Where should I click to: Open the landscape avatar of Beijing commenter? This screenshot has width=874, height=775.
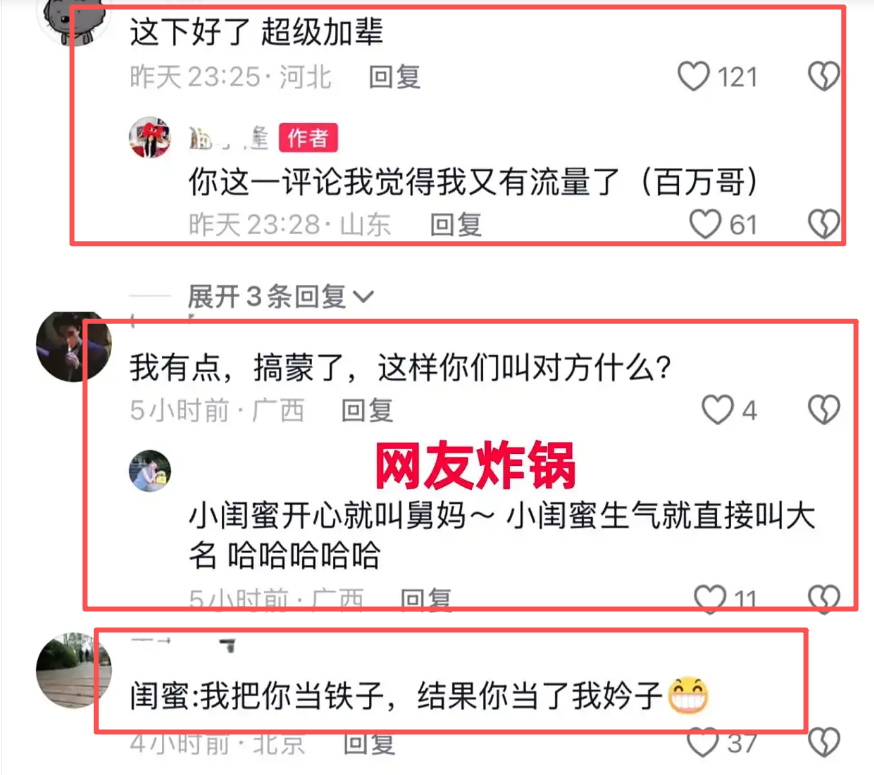(74, 670)
